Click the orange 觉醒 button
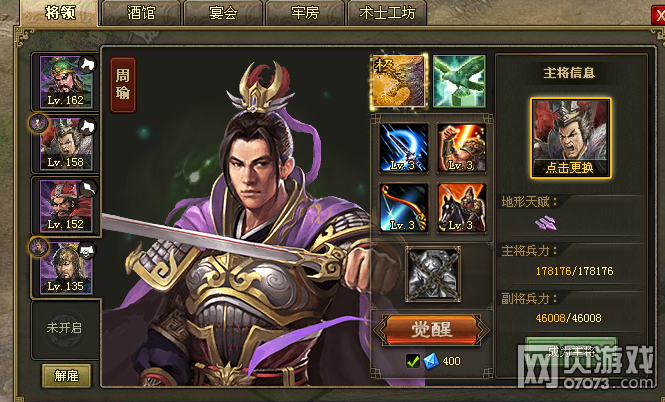 point(432,329)
